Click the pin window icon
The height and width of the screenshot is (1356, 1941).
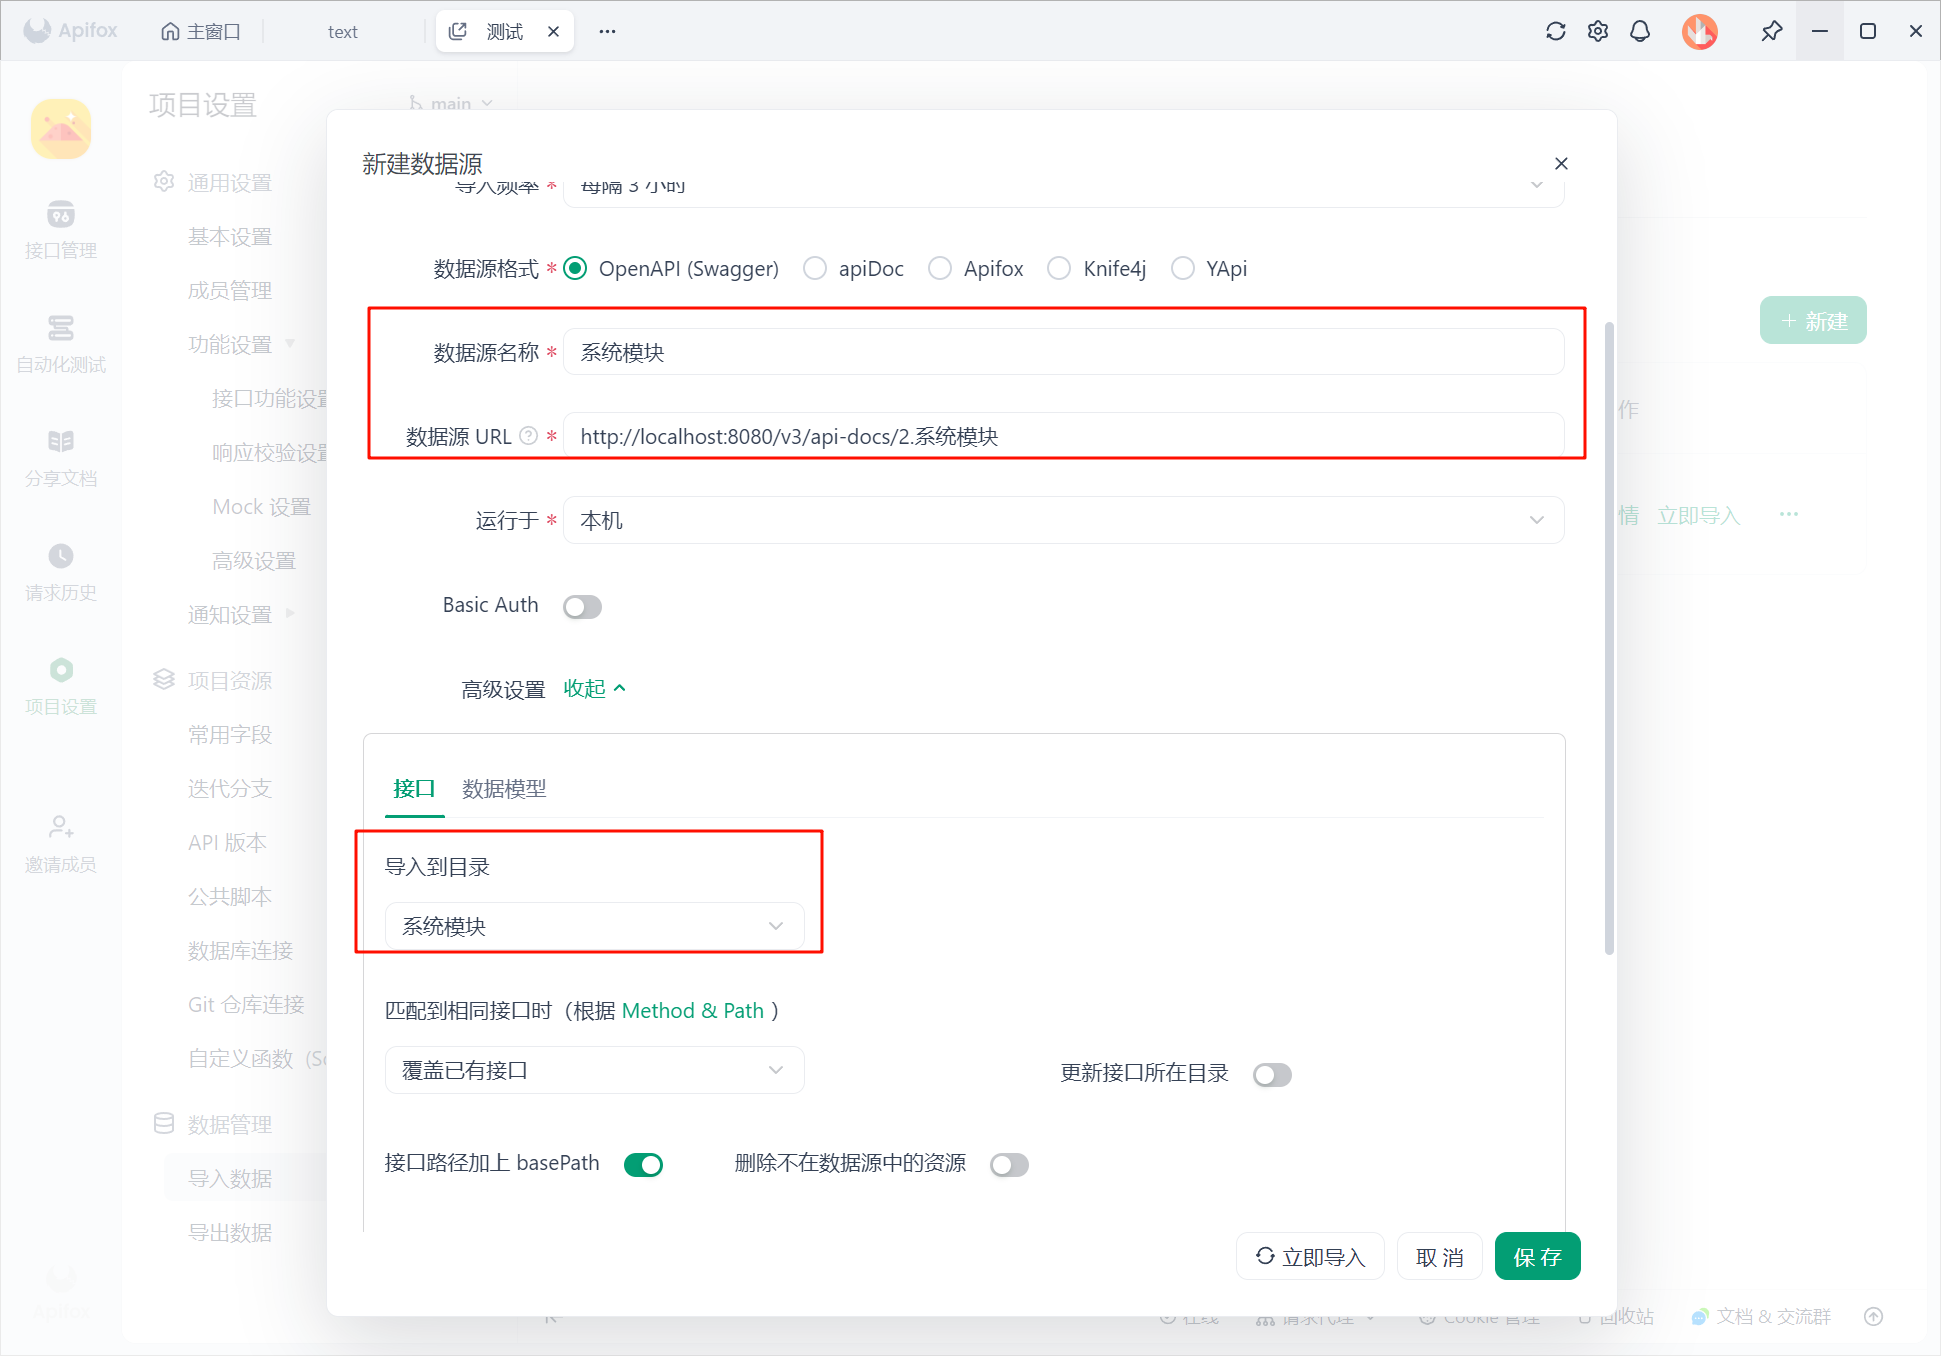coord(1771,31)
